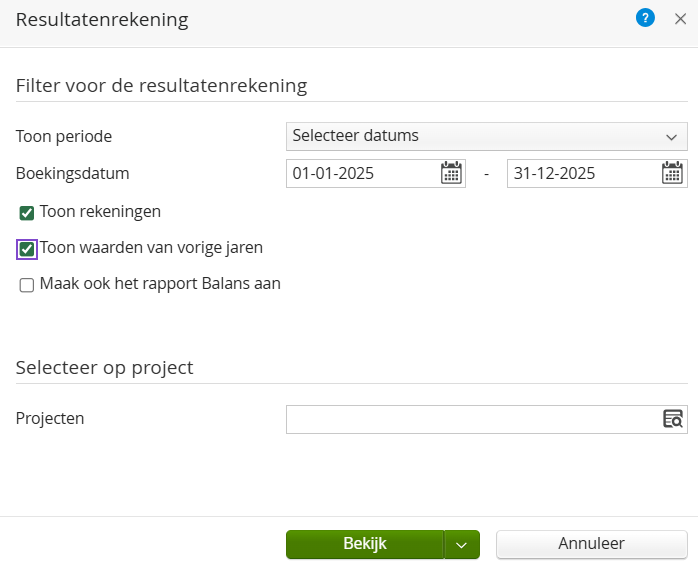
Task: Click the 'Toon rekeningen' label text
Action: (x=100, y=211)
